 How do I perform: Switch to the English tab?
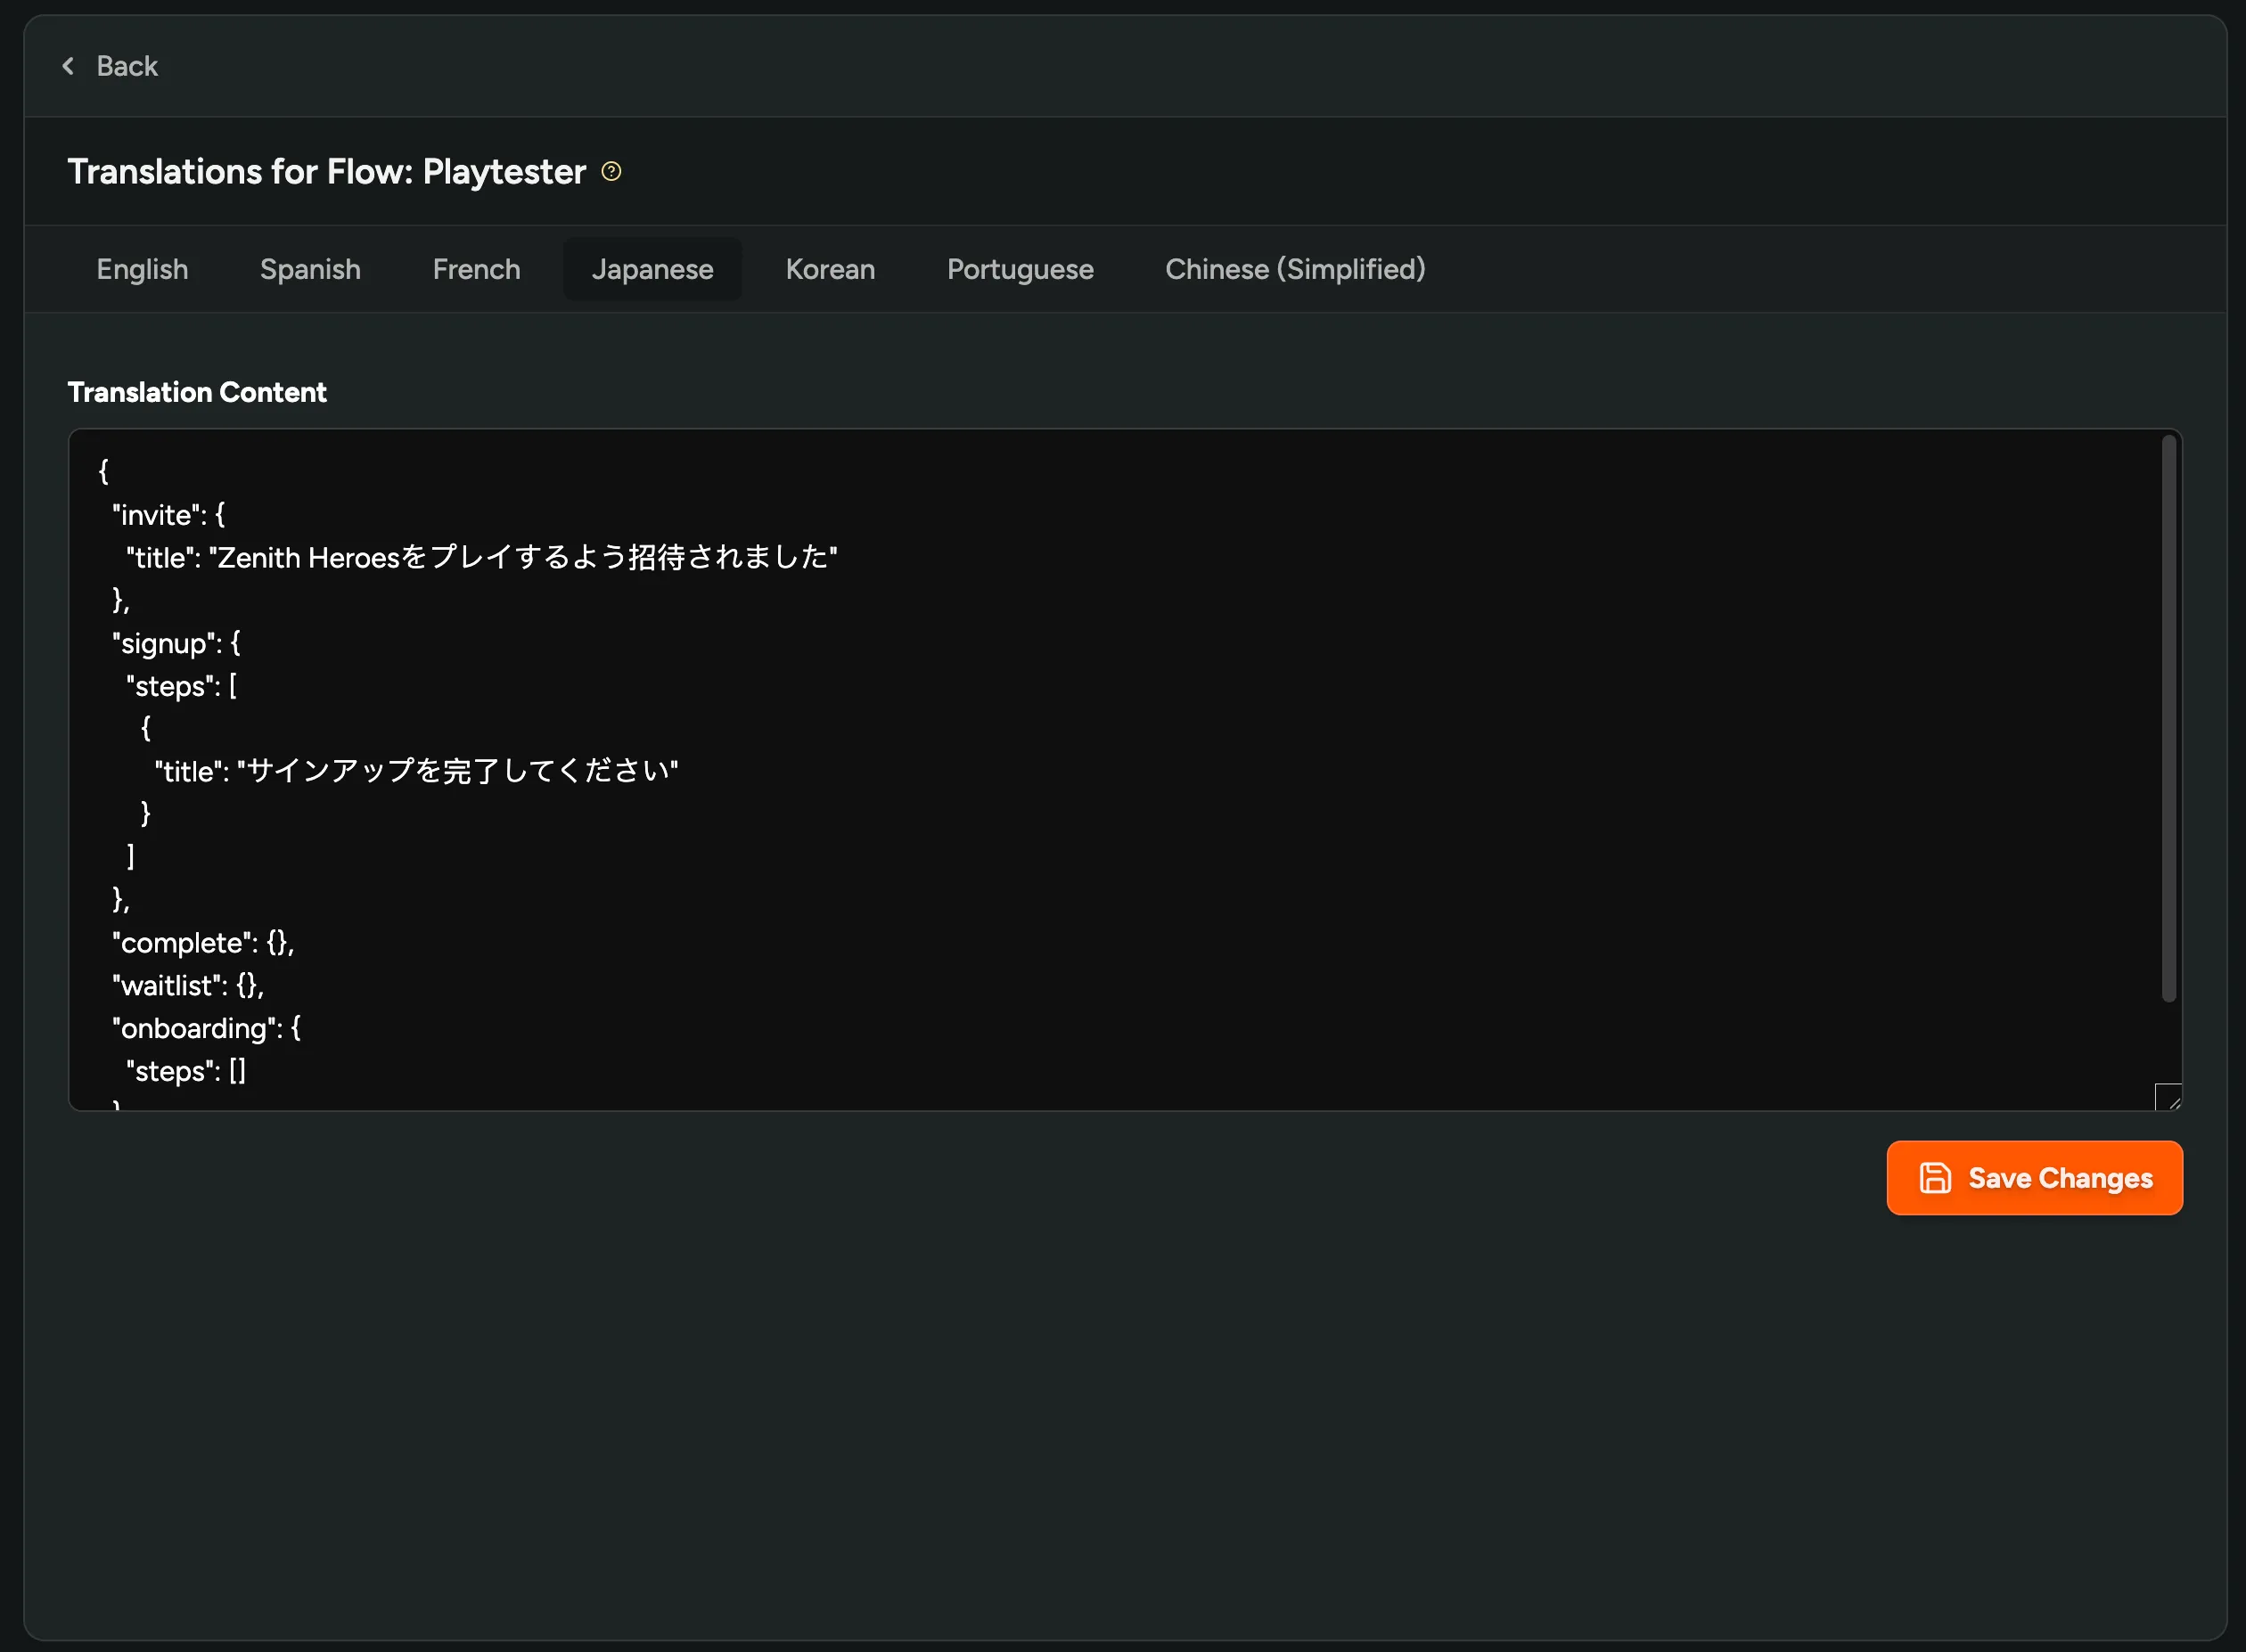(x=142, y=269)
